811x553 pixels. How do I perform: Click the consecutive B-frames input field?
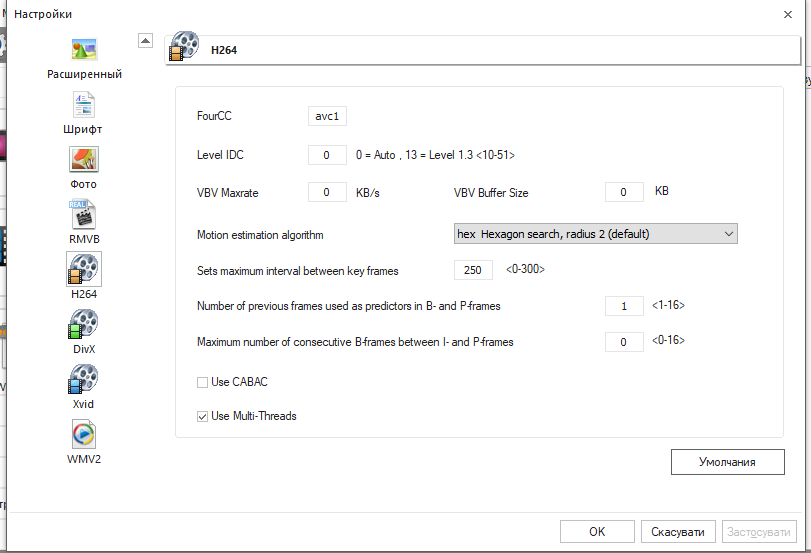pyautogui.click(x=624, y=342)
